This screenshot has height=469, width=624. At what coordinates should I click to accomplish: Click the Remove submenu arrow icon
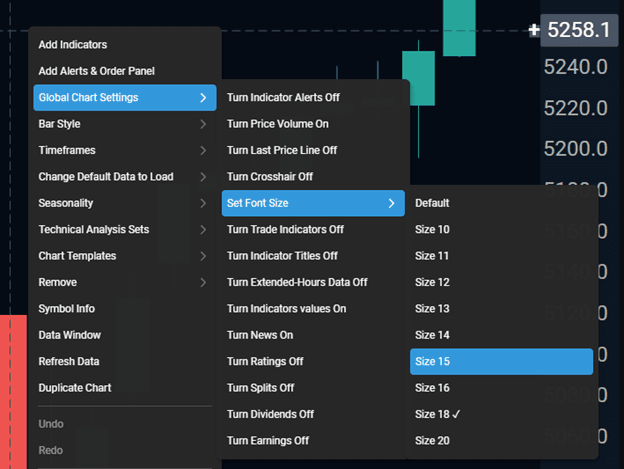[203, 282]
